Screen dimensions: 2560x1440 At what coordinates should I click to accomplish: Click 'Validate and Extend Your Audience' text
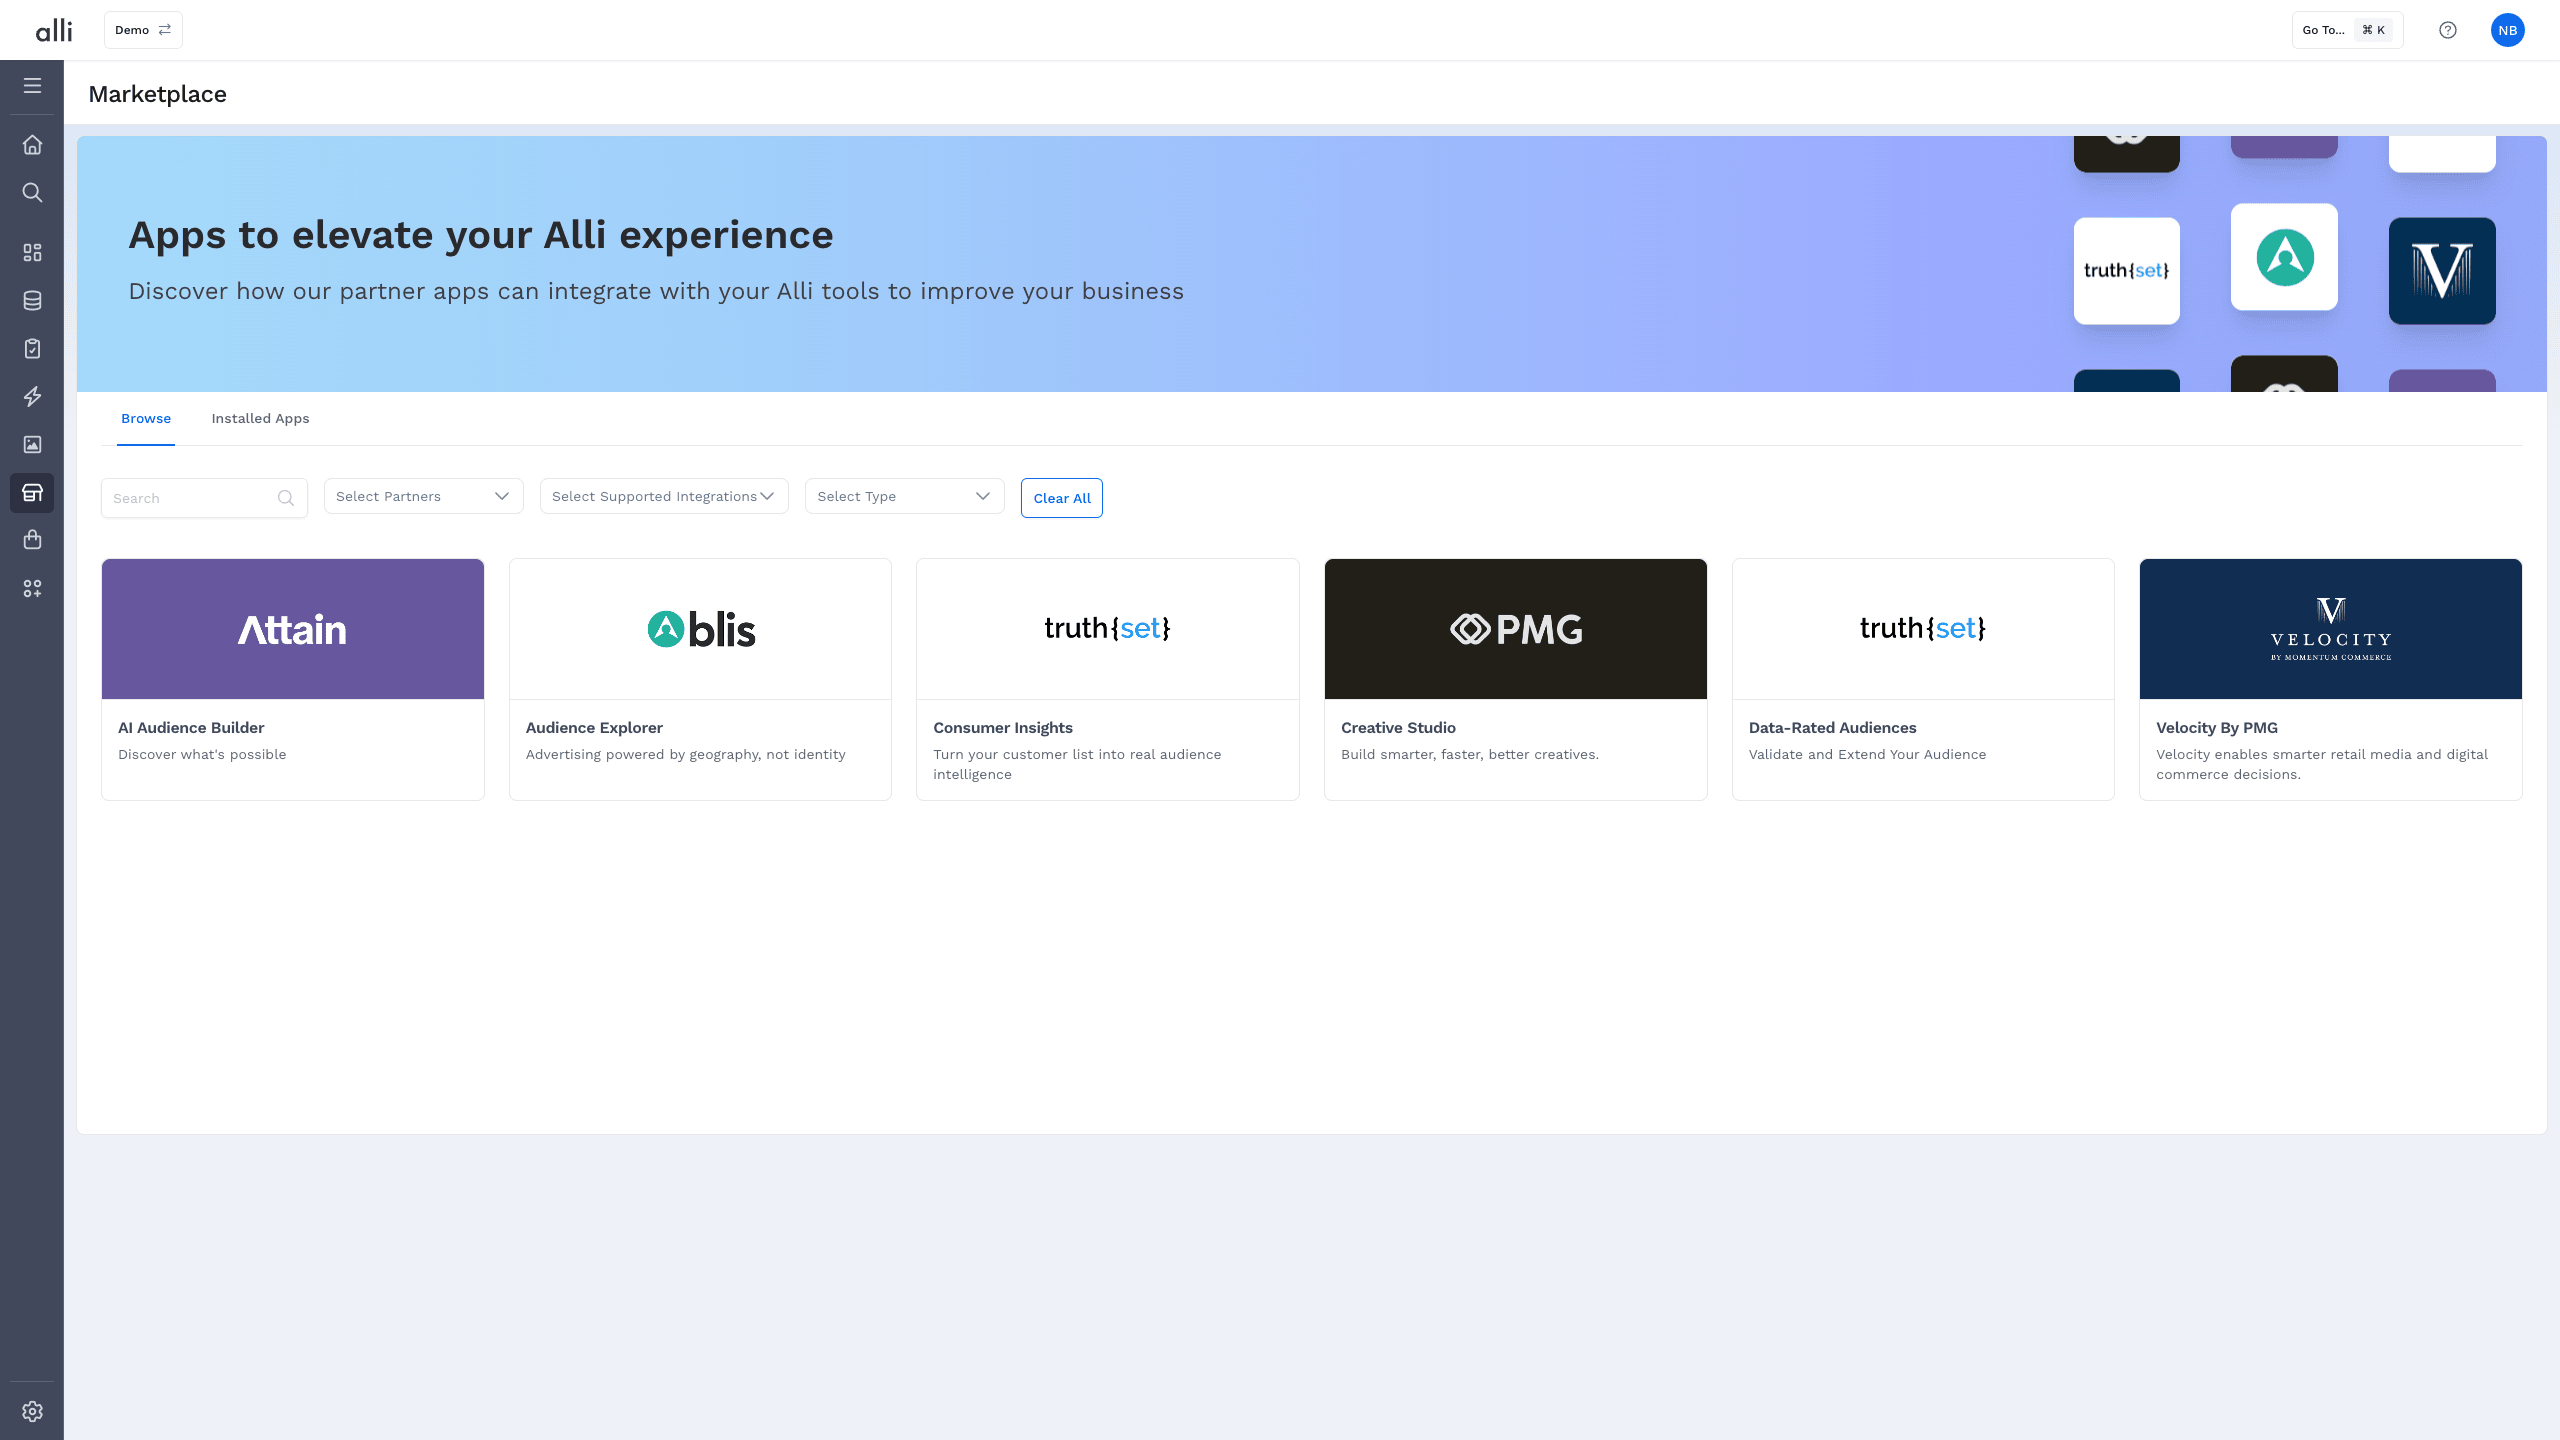point(1867,754)
